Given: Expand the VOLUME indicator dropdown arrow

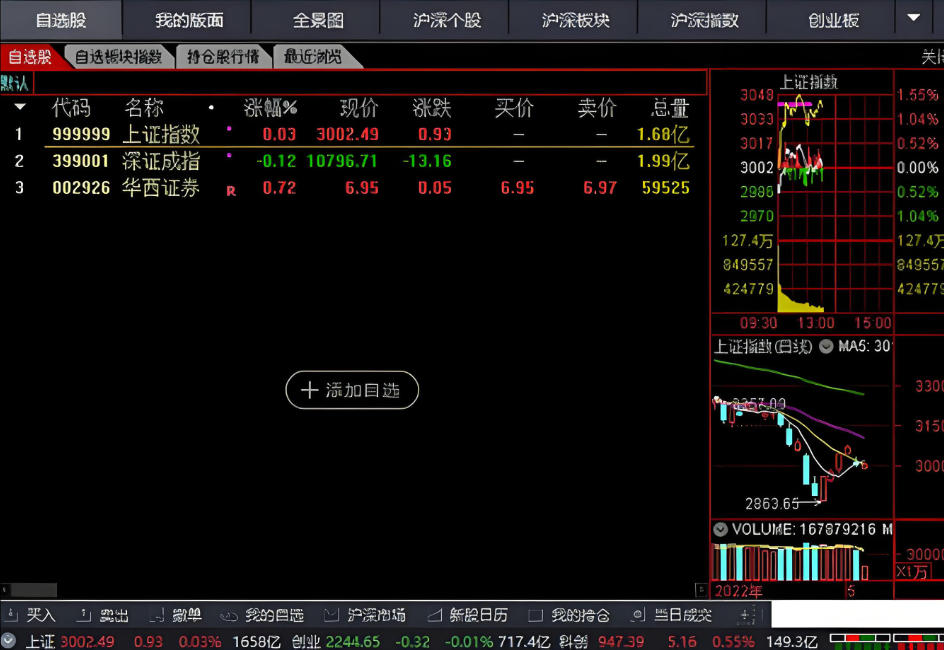Looking at the screenshot, I should (720, 529).
